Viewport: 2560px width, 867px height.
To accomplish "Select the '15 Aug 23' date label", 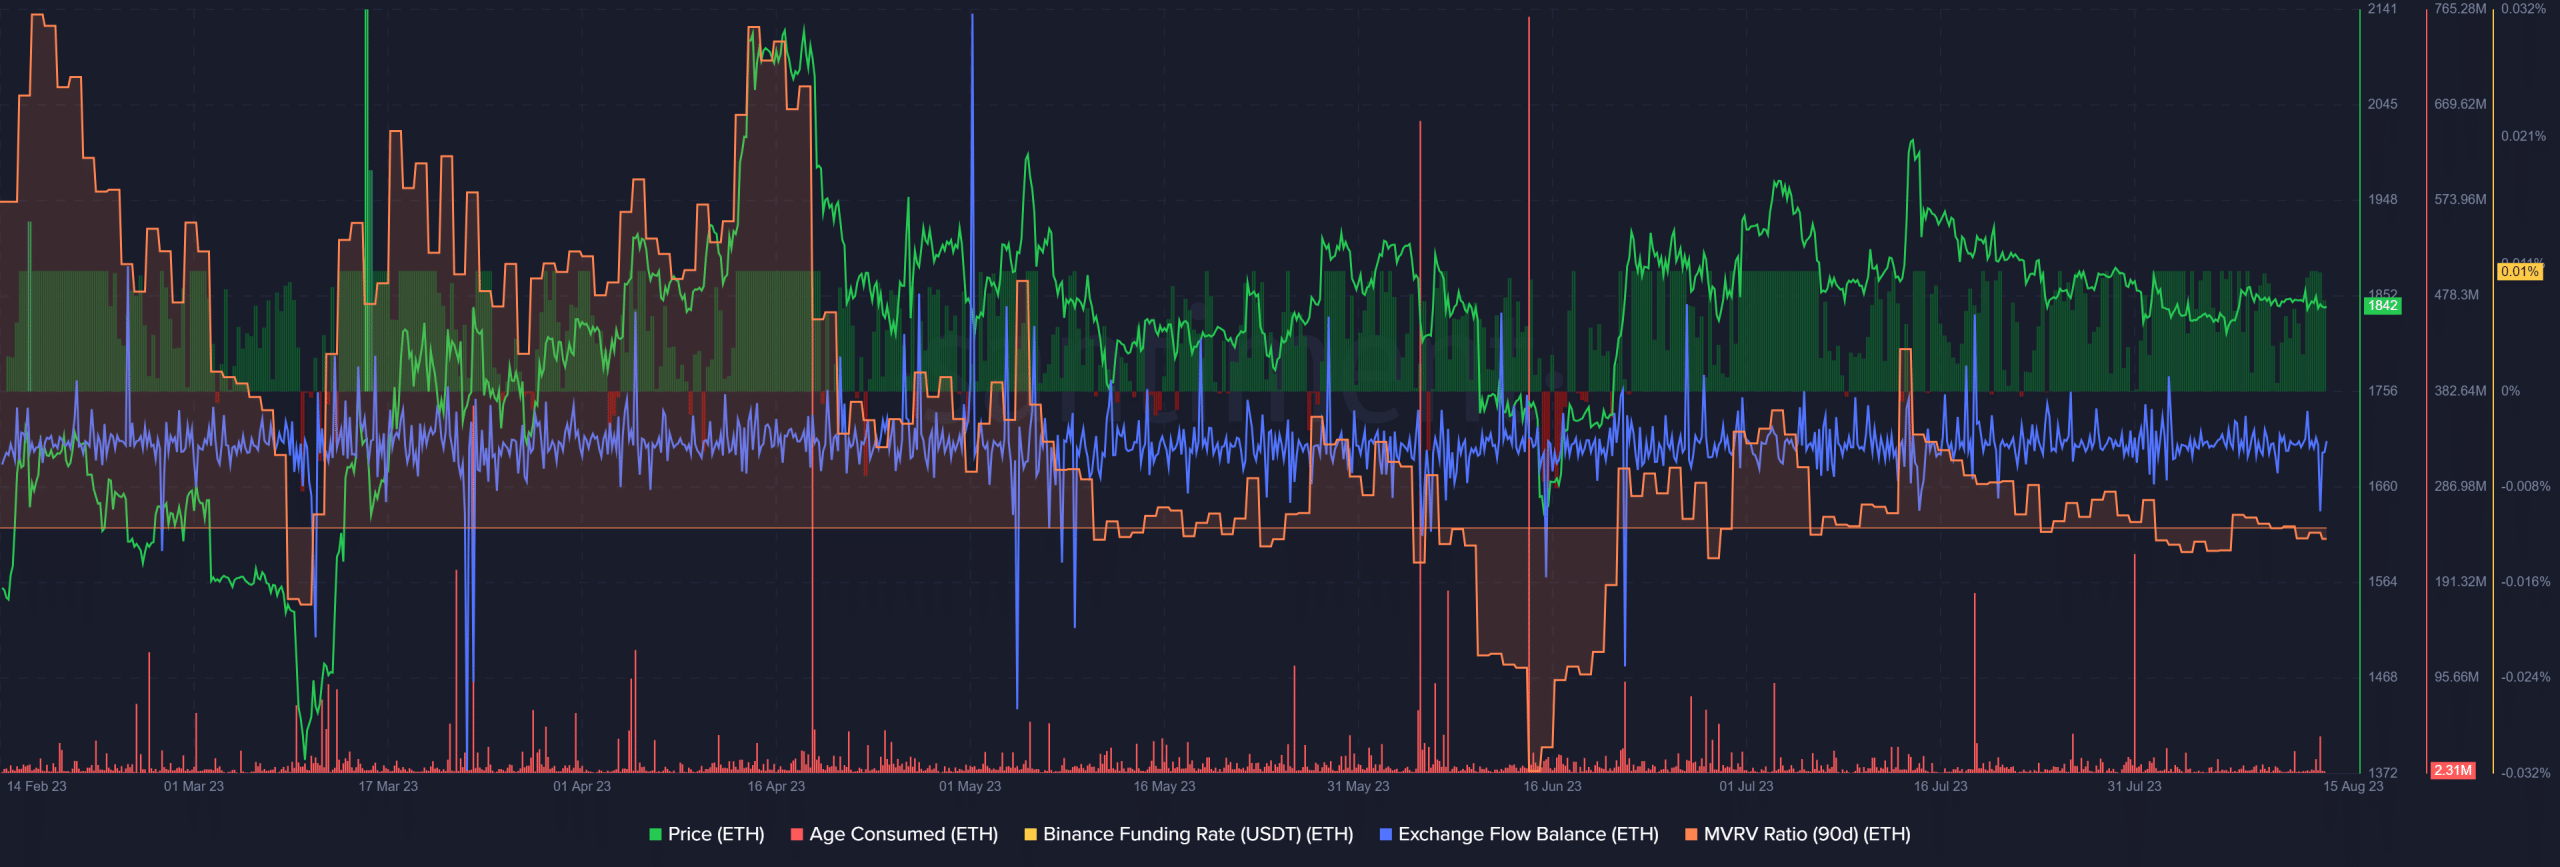I will pos(2353,786).
